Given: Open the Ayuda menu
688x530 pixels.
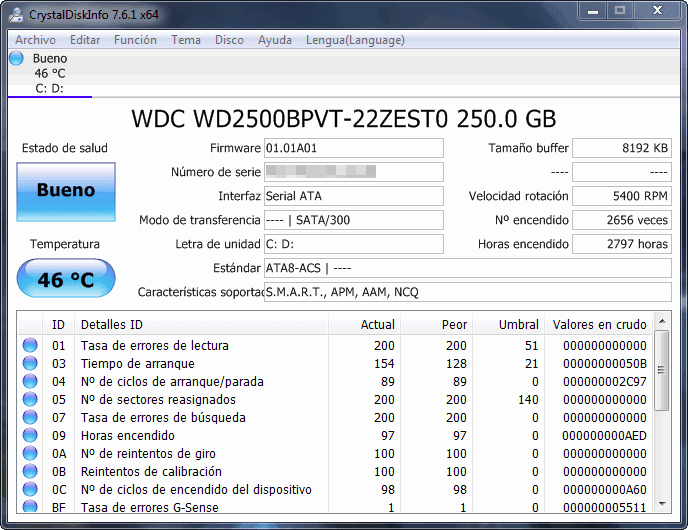Looking at the screenshot, I should (x=275, y=40).
